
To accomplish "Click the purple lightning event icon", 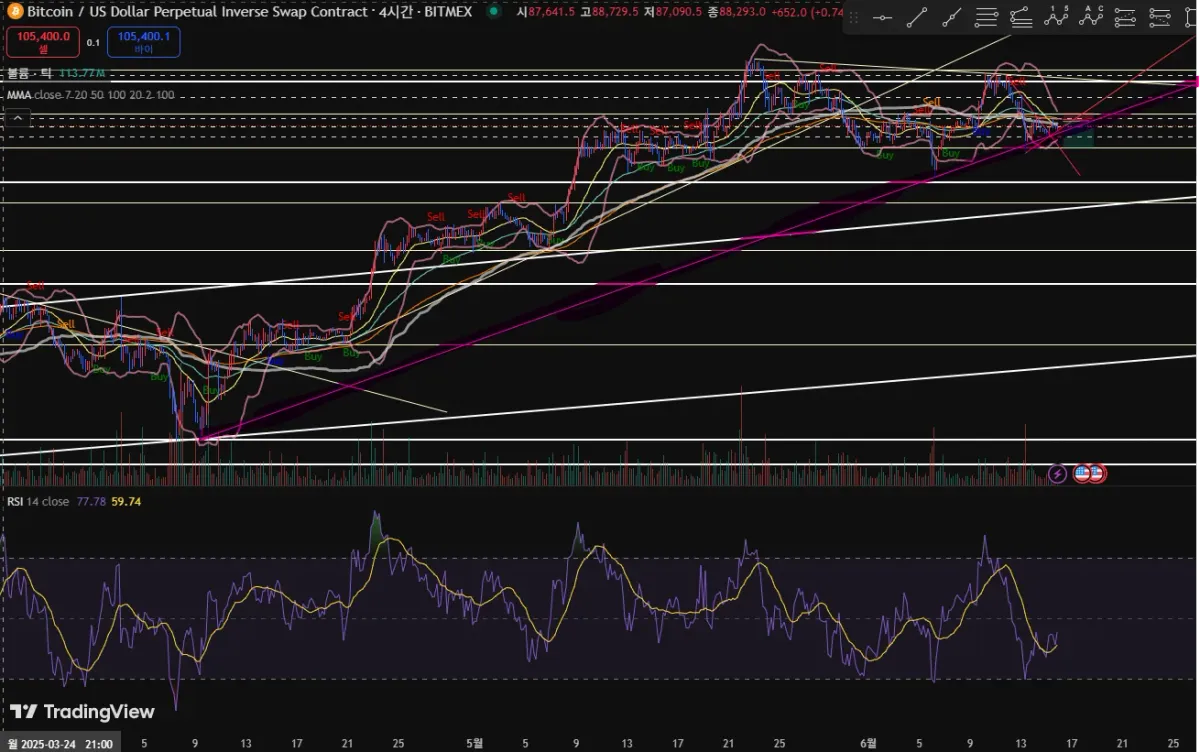I will pyautogui.click(x=1057, y=473).
